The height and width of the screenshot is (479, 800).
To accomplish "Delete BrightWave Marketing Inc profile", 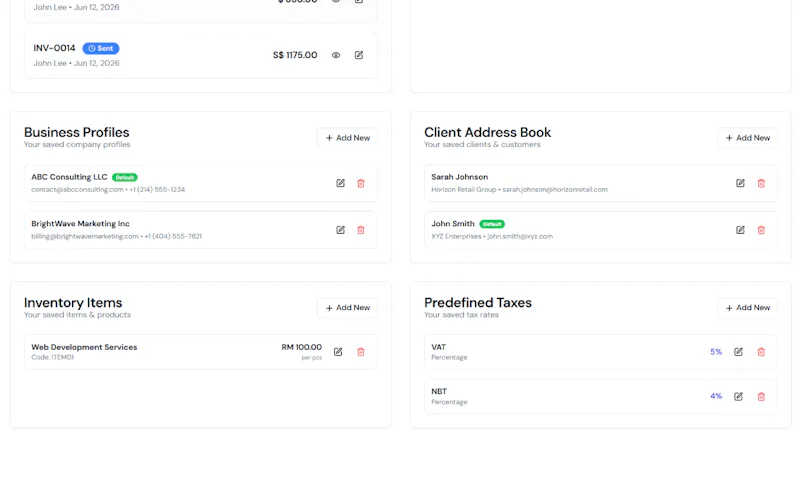I will pos(361,230).
